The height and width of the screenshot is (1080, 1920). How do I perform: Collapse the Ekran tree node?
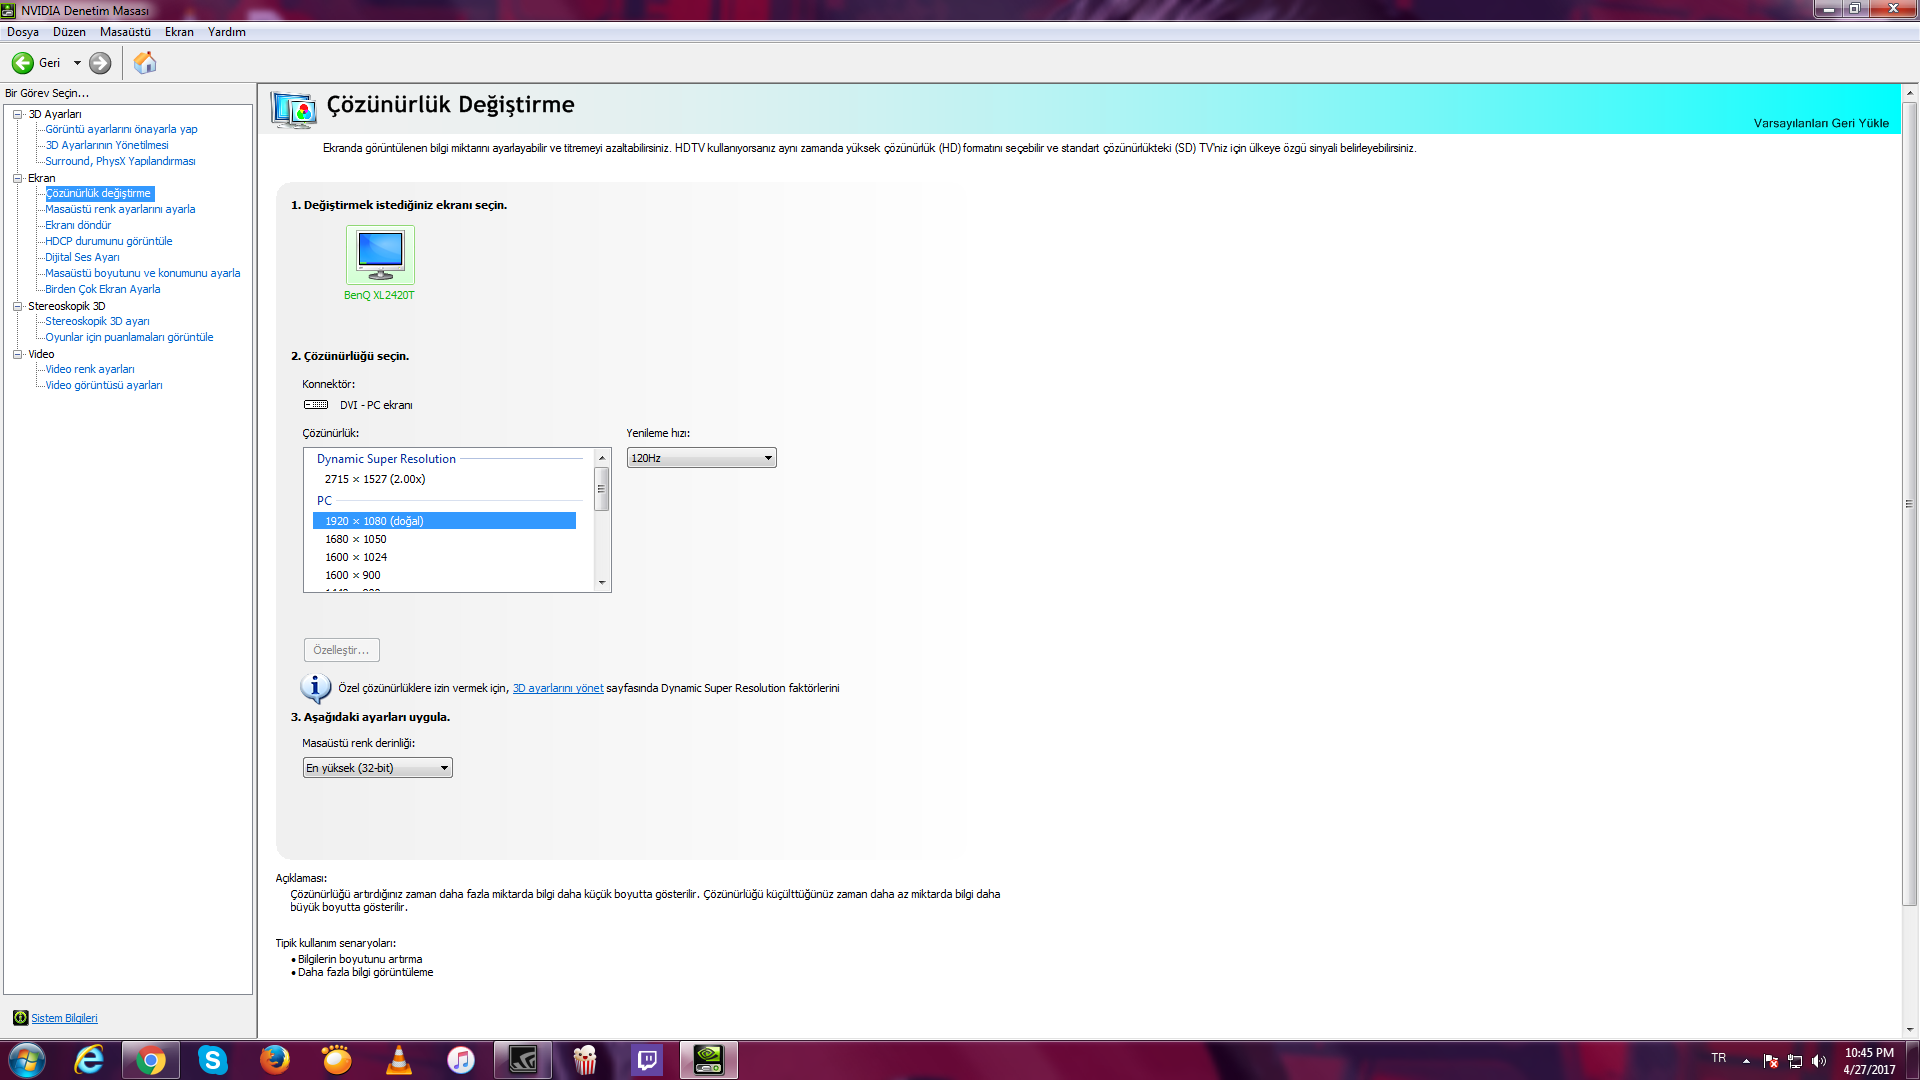pos(17,178)
